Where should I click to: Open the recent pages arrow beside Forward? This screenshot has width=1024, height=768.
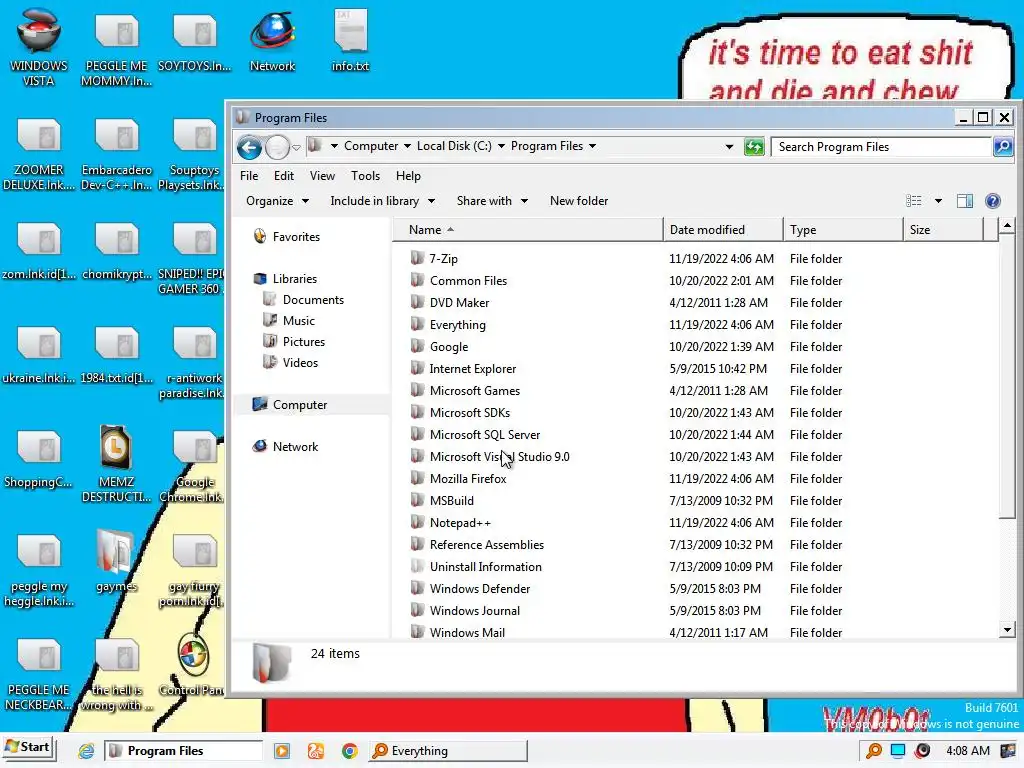tap(296, 148)
